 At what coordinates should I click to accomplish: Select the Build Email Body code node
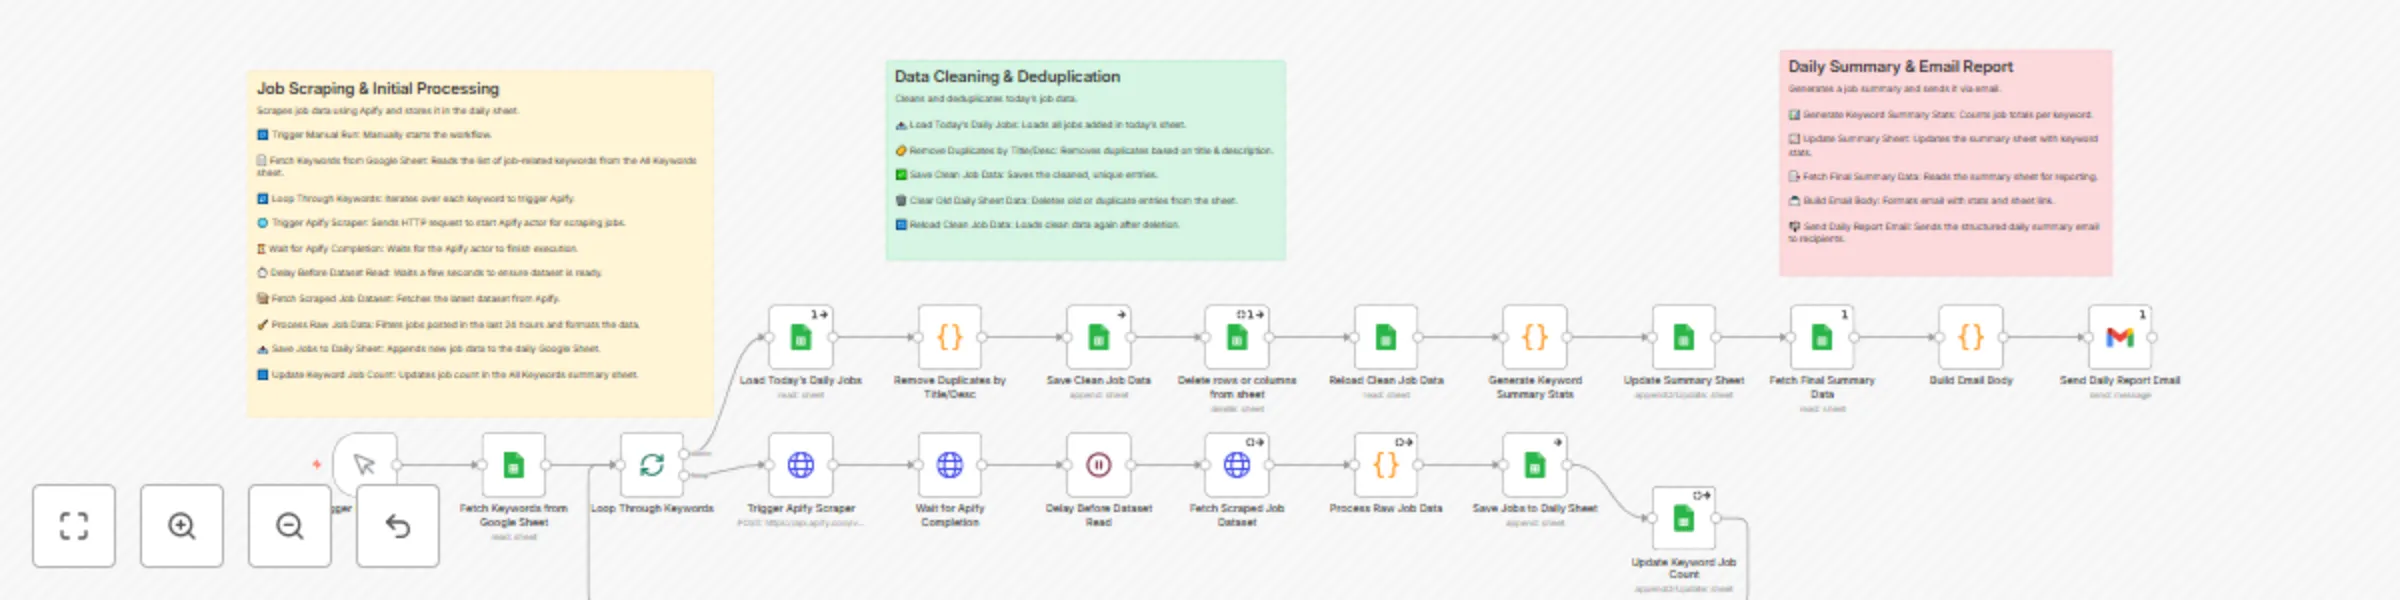[x=1971, y=338]
